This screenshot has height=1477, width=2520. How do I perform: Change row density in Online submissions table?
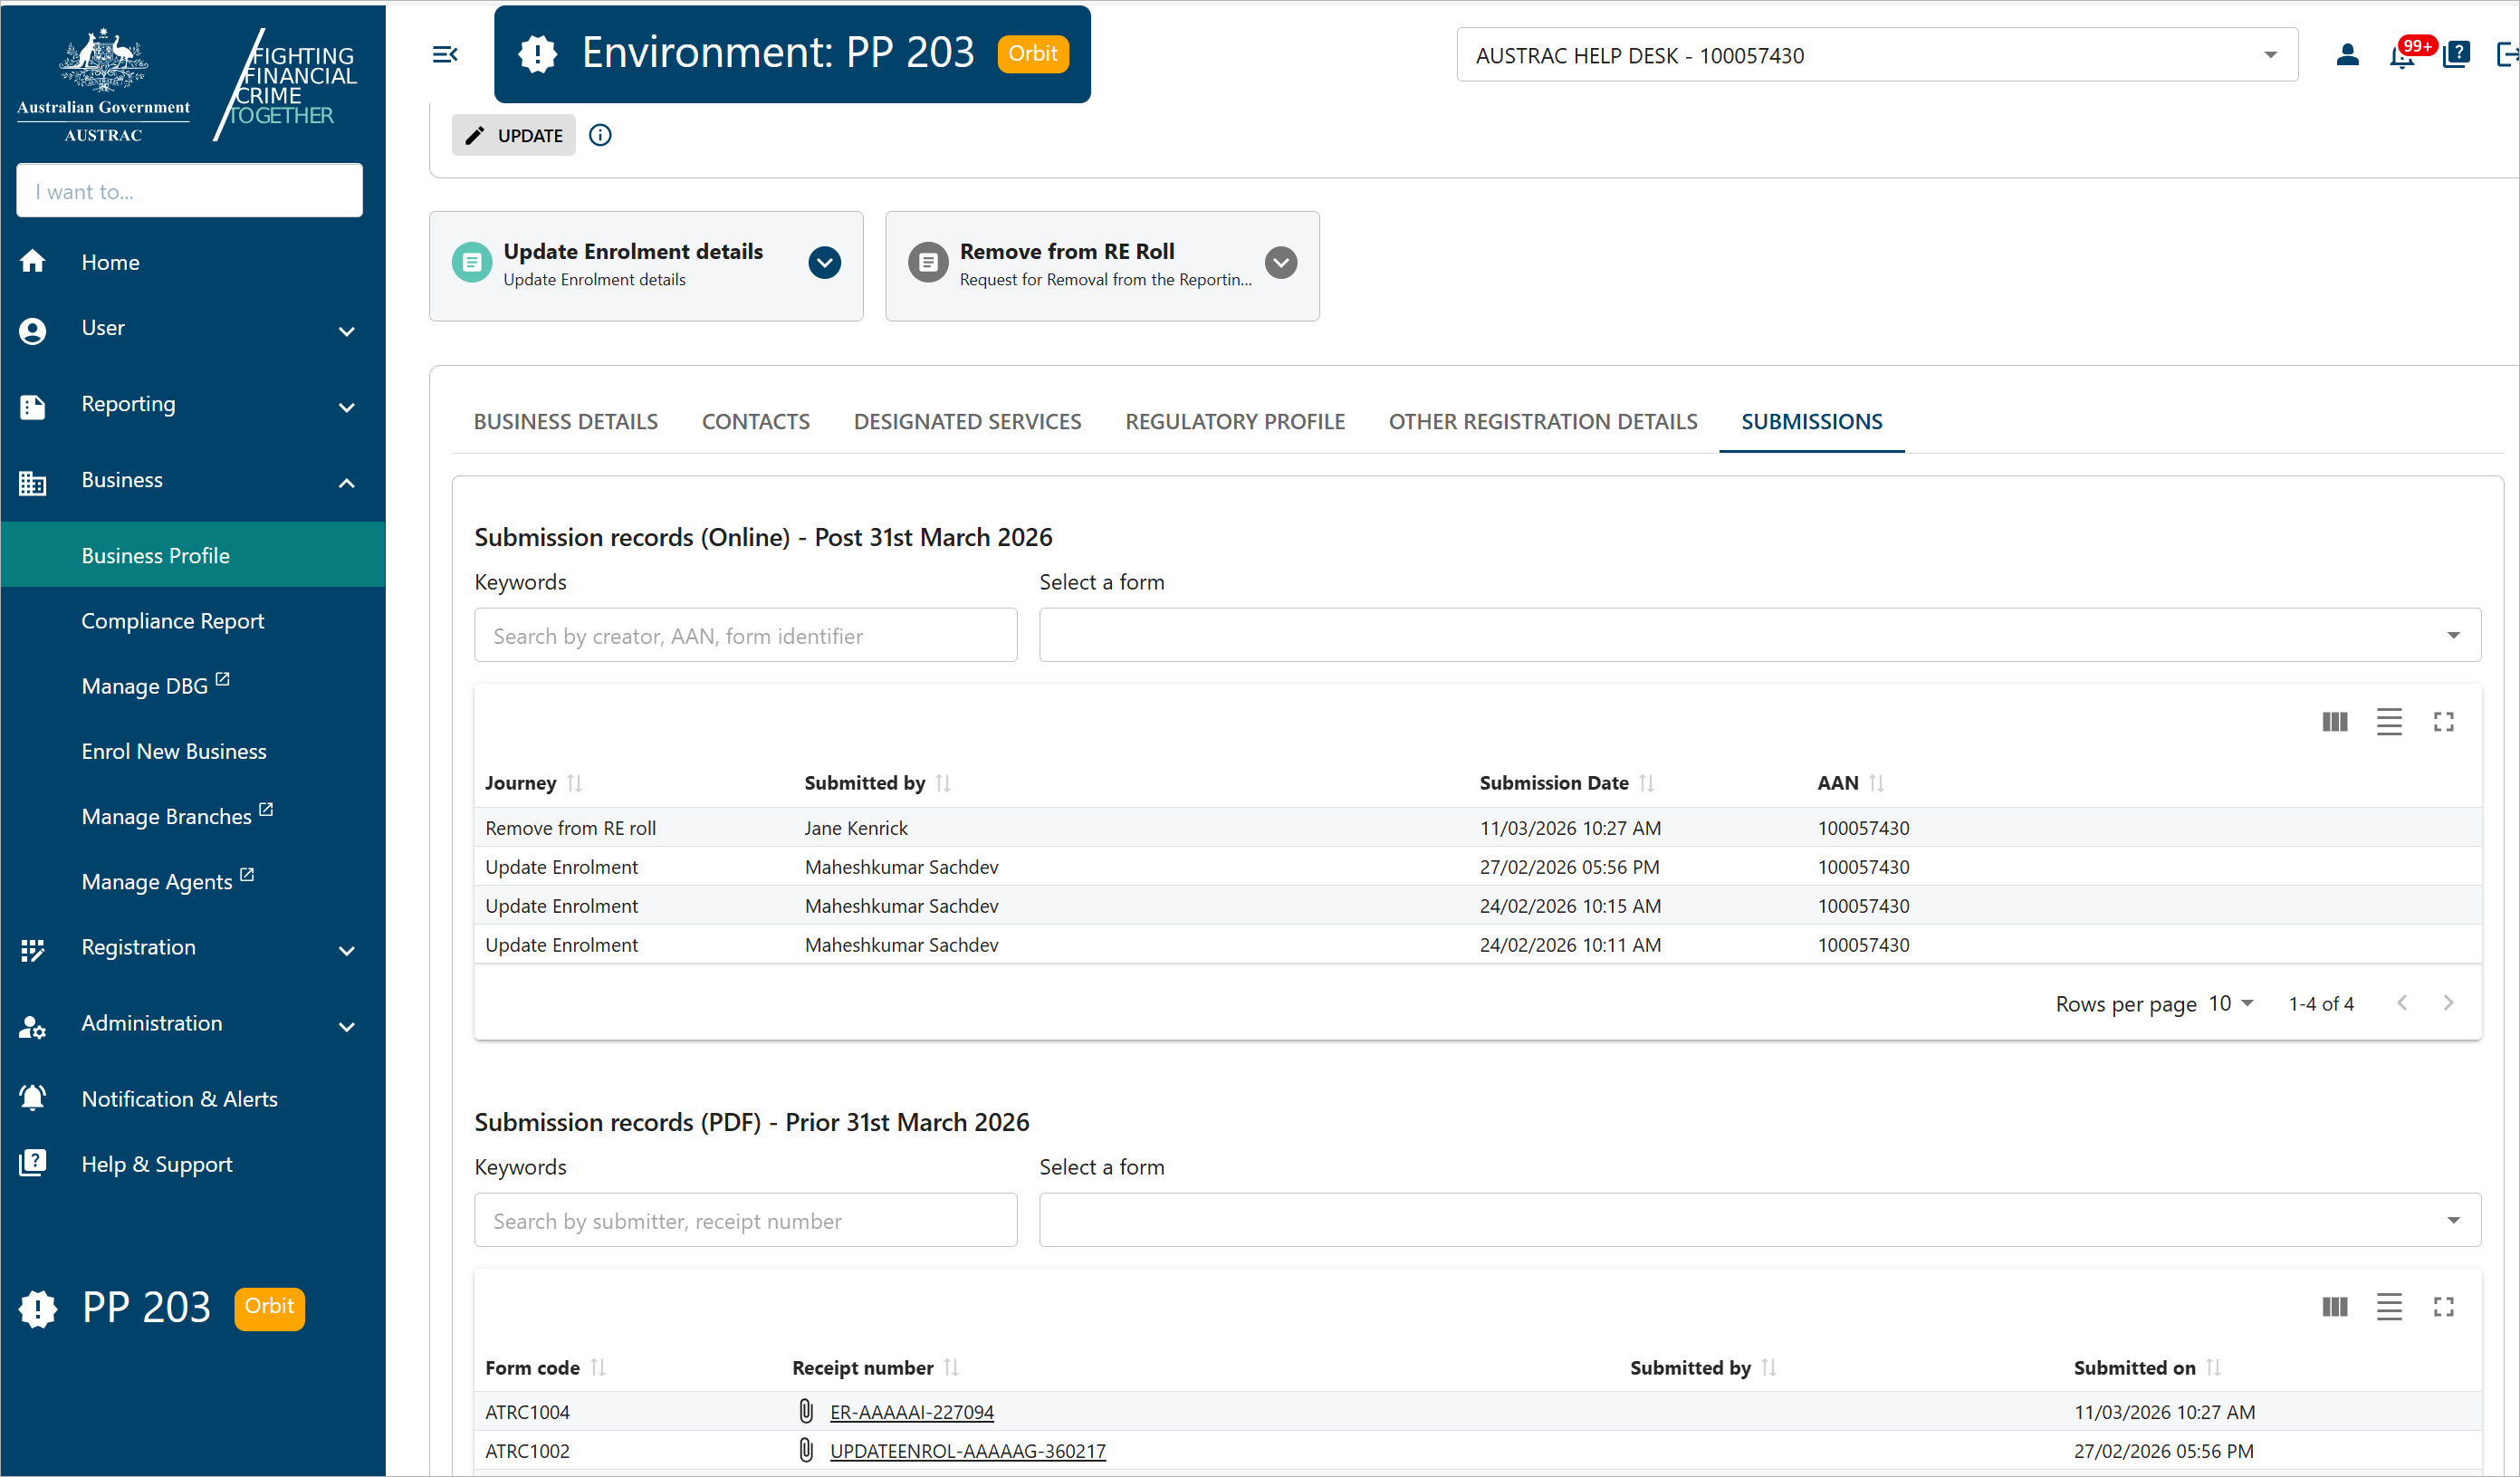(2389, 722)
